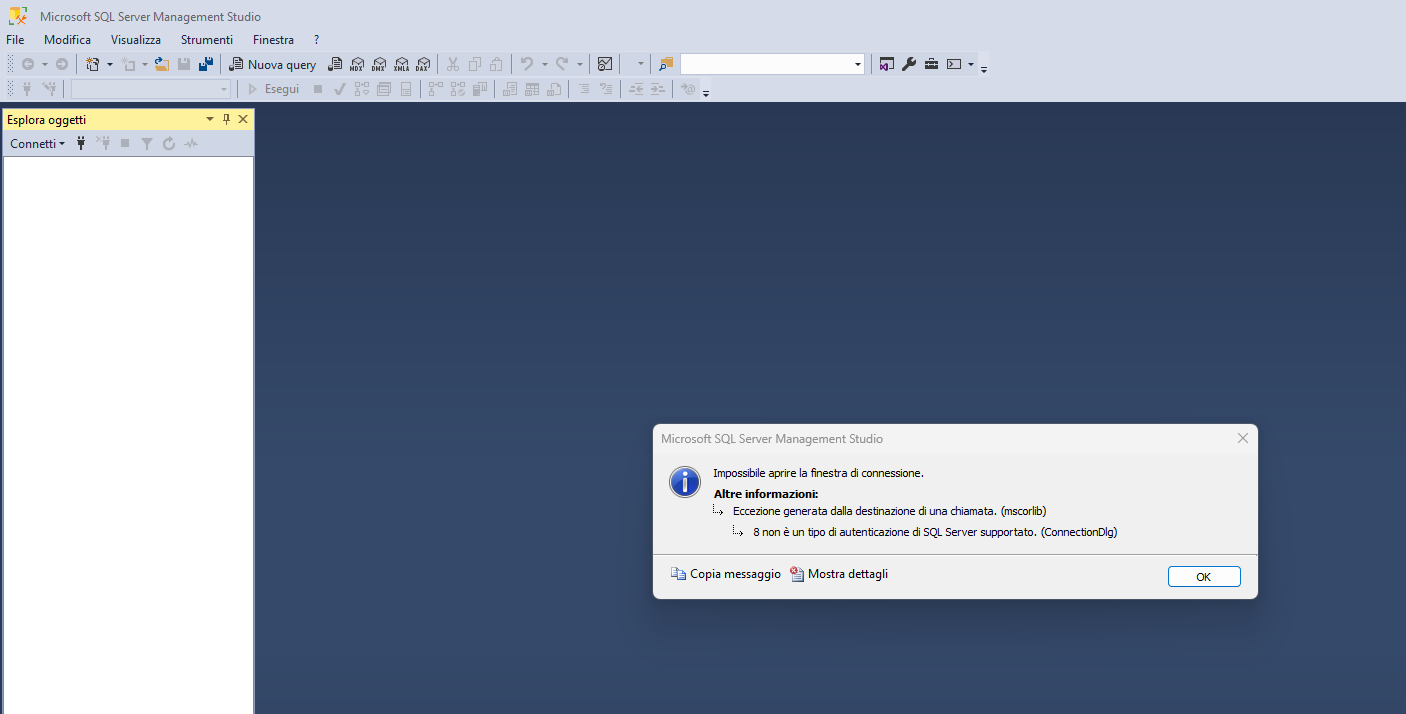Open the Visual Studio window icon

pyautogui.click(x=886, y=64)
